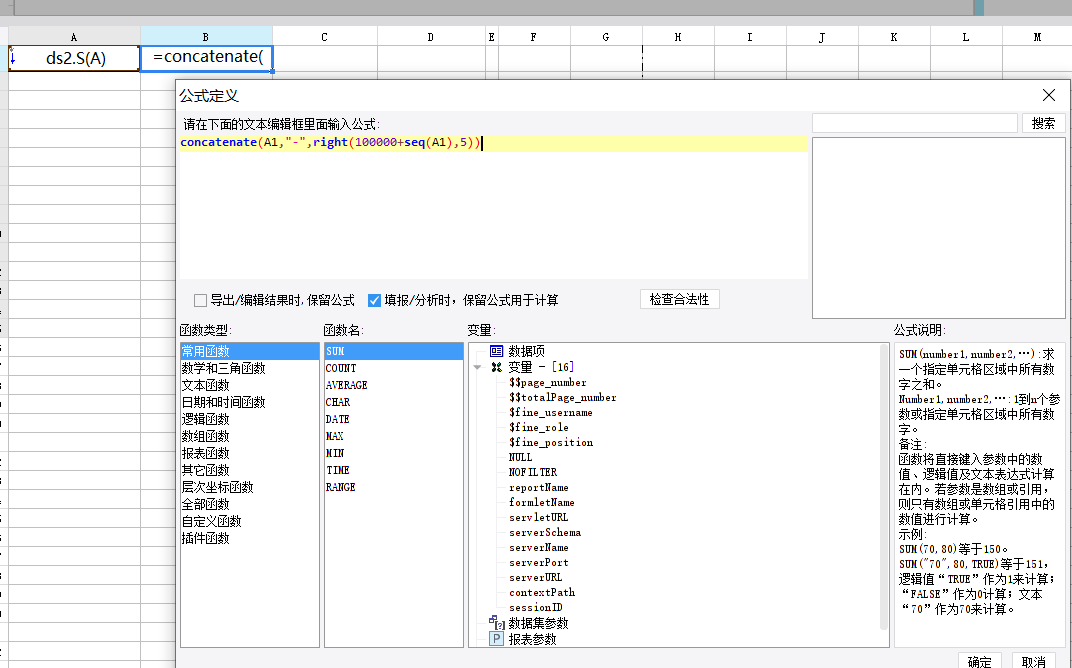
Task: Uncheck 填报/分析时,保留公式用于计算 checkbox
Action: (375, 300)
